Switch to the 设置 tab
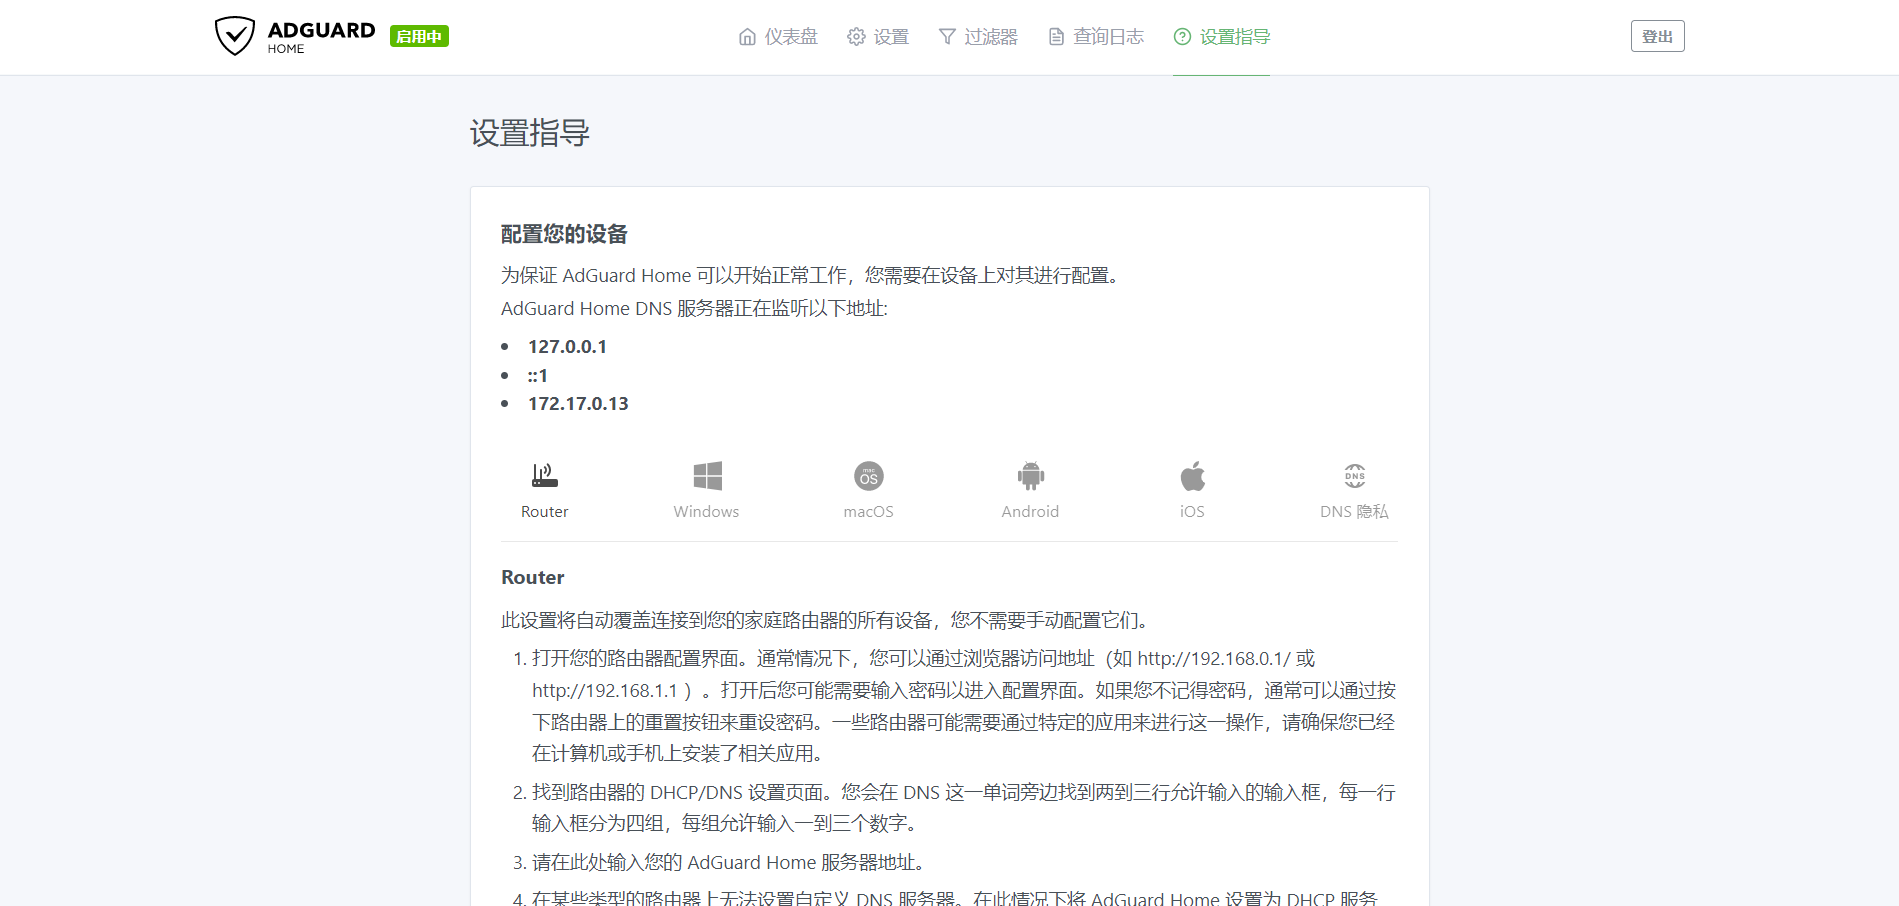Screen dimensions: 1899x906 coord(890,36)
